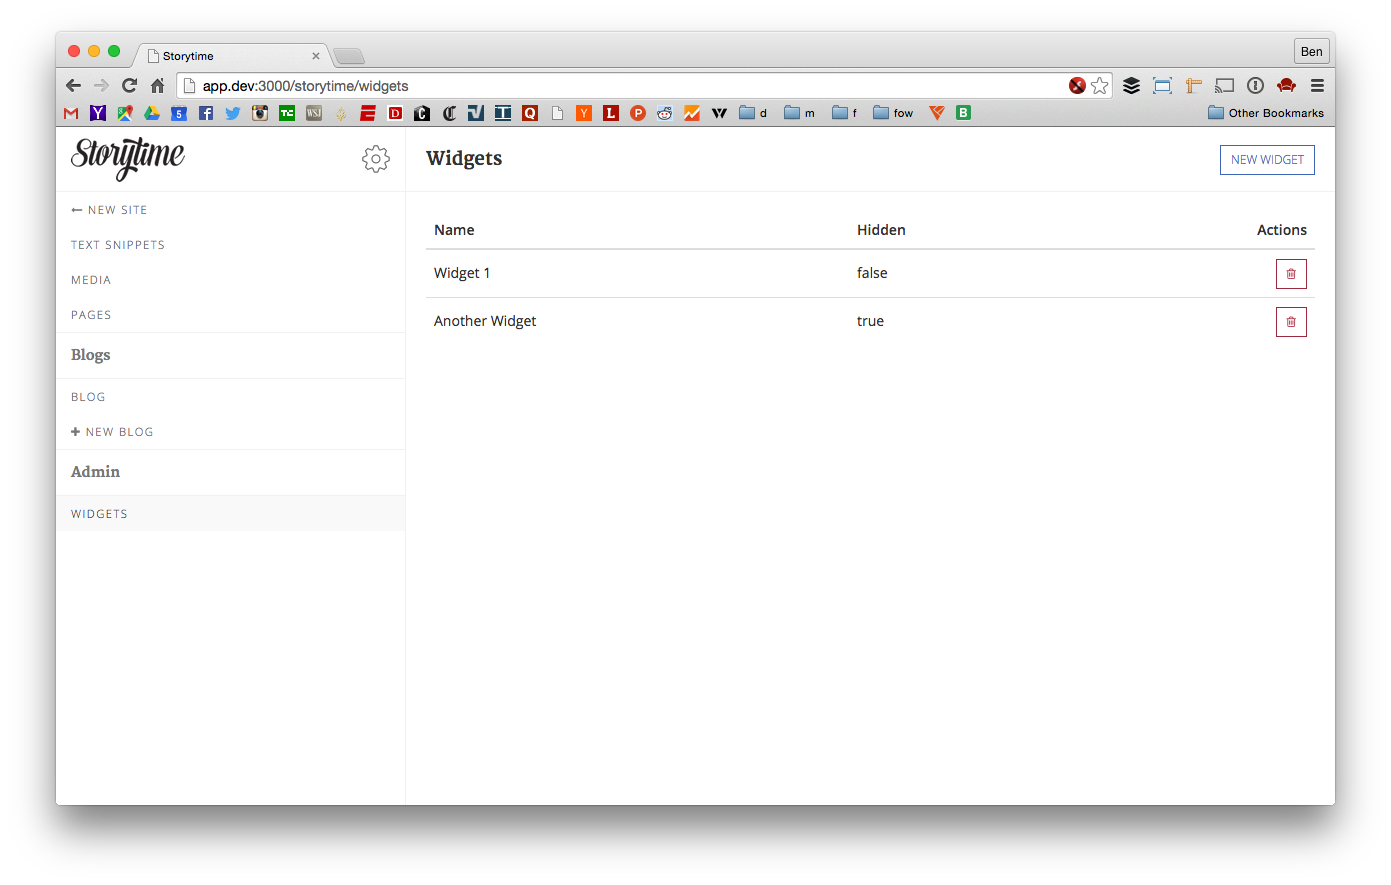Open Google Drive bookmark

152,113
